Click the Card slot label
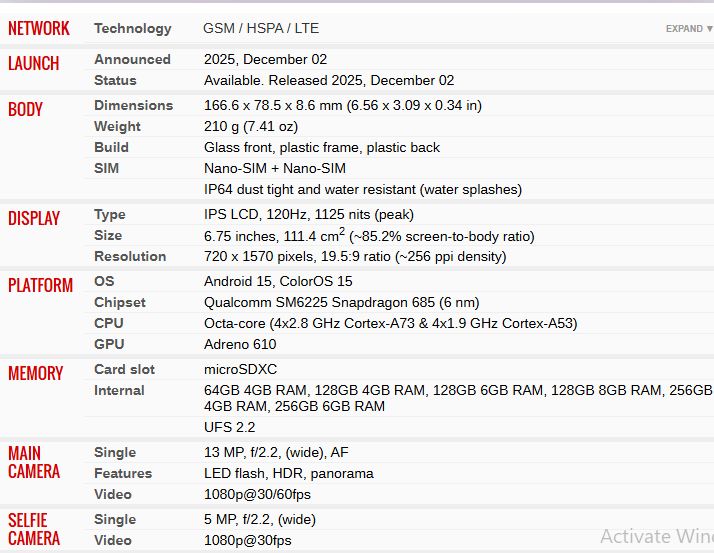Image resolution: width=714 pixels, height=553 pixels. coord(124,369)
